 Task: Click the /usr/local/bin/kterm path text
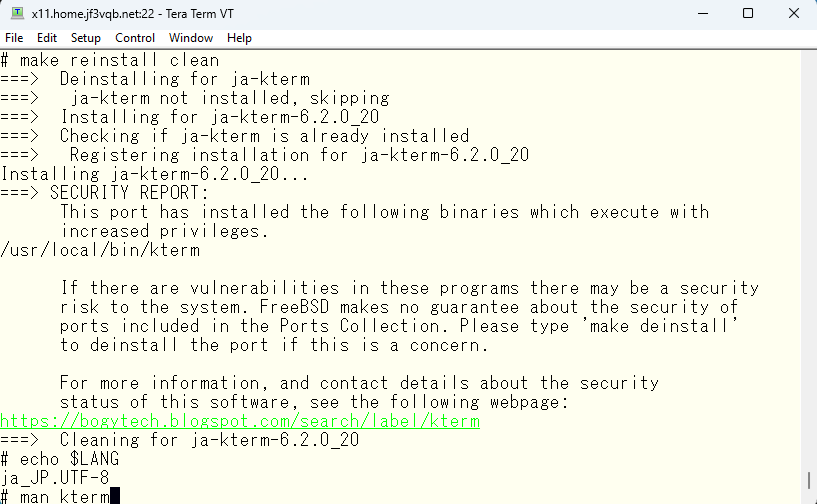coord(100,250)
